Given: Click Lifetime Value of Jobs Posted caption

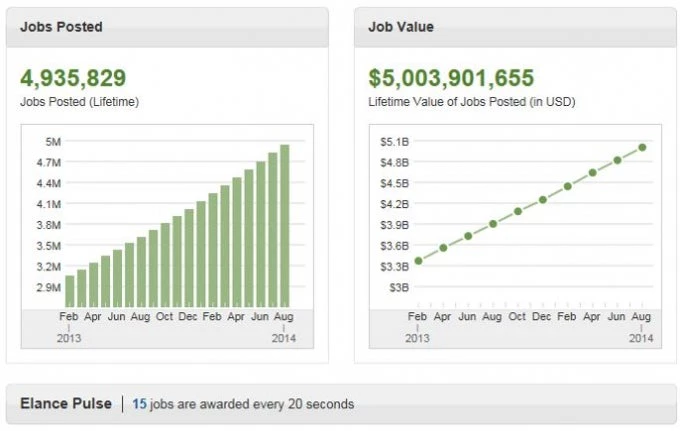Looking at the screenshot, I should click(x=472, y=102).
